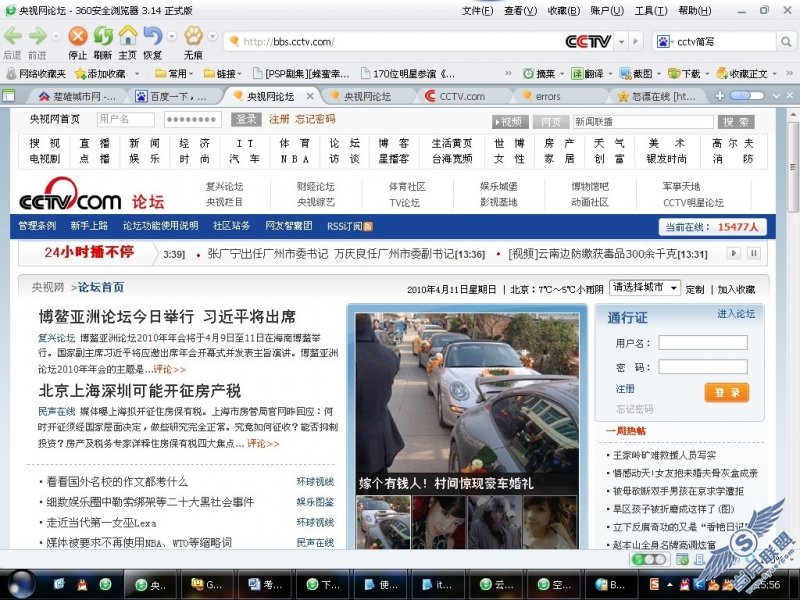Open the 嫁个有钱人 wedding car photo
800x600 pixels.
[467, 402]
